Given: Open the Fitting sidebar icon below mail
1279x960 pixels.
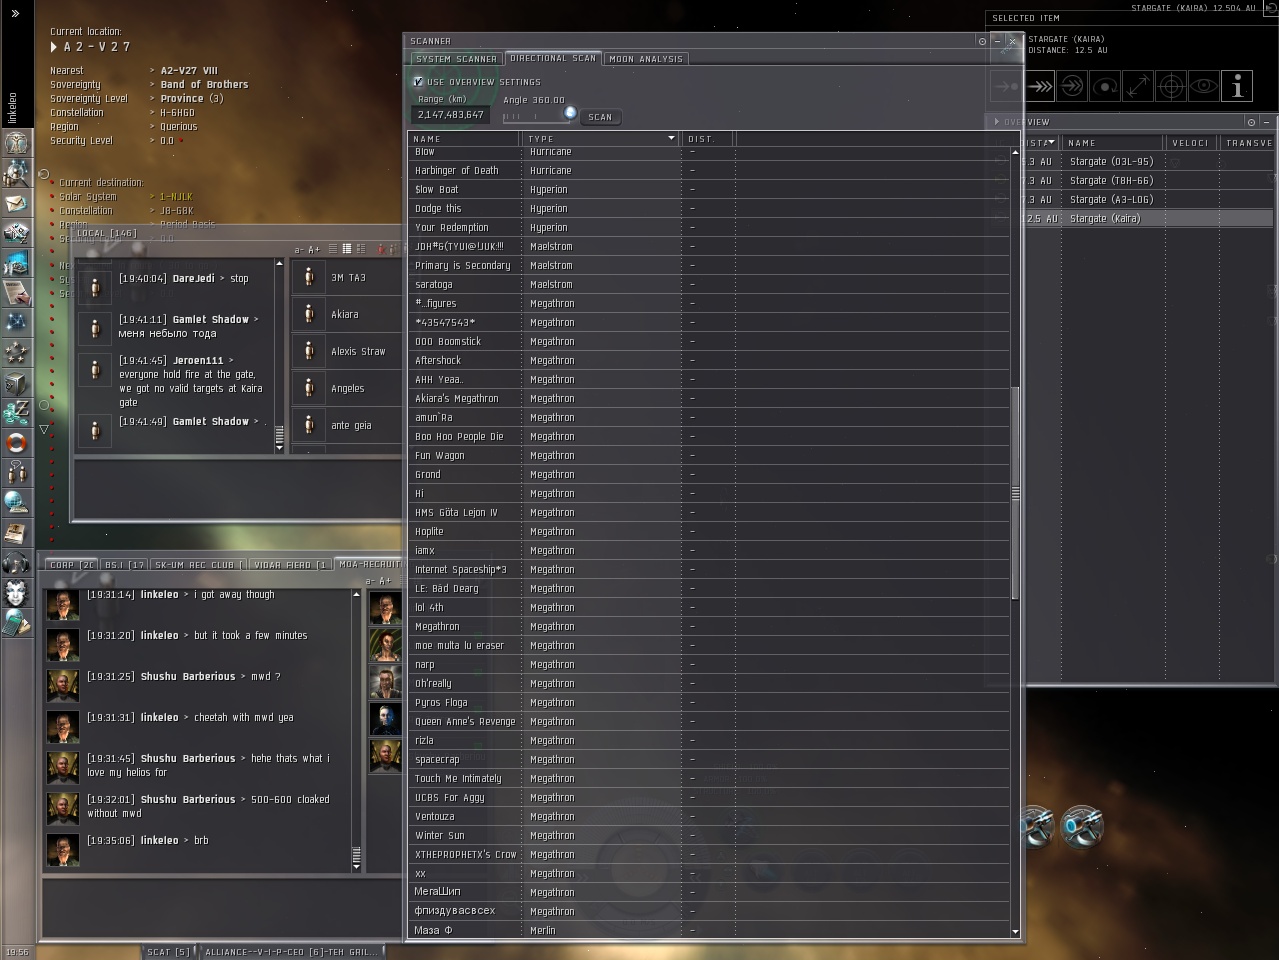Looking at the screenshot, I should pyautogui.click(x=16, y=232).
